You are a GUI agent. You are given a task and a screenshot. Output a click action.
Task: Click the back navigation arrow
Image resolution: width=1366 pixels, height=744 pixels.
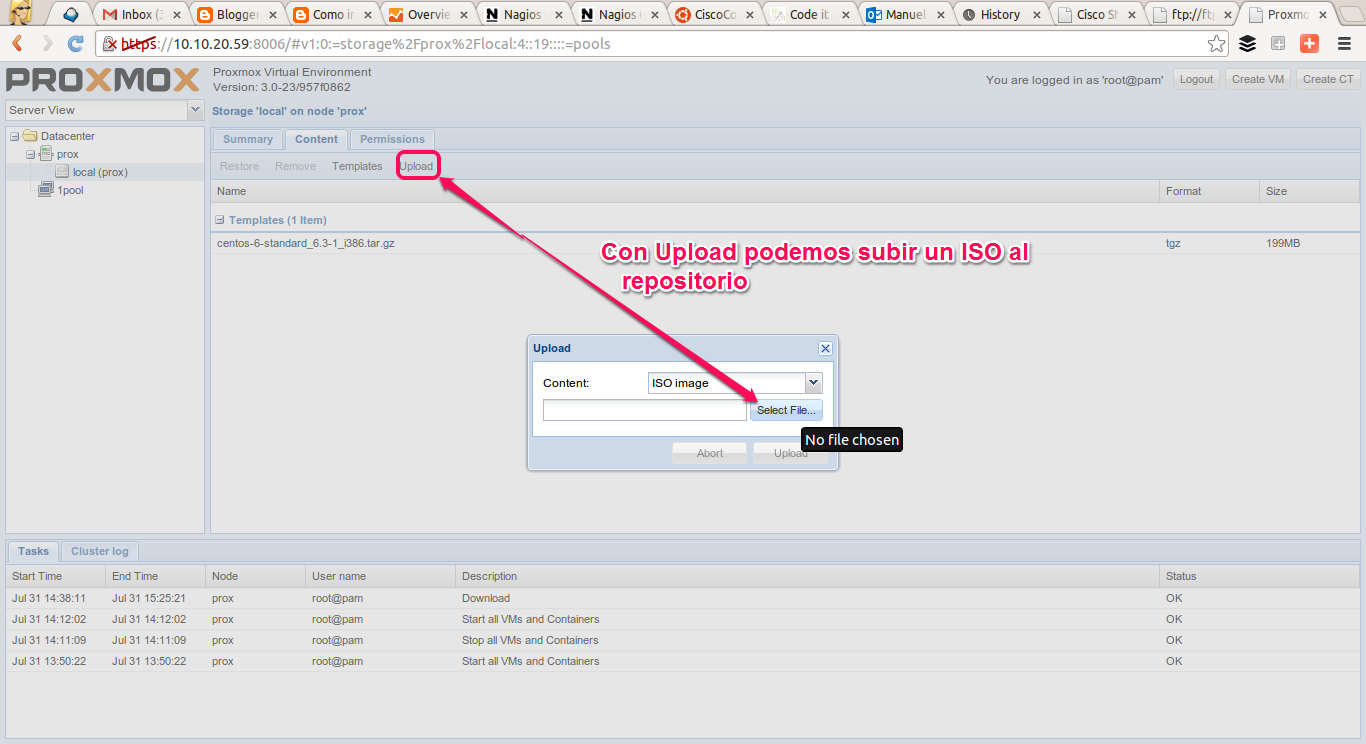coord(16,43)
